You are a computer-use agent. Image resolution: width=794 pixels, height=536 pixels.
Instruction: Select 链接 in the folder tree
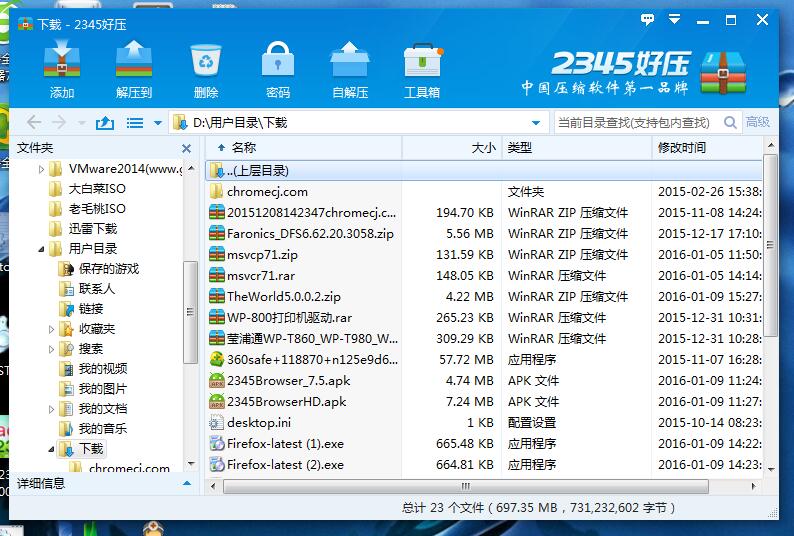point(91,309)
